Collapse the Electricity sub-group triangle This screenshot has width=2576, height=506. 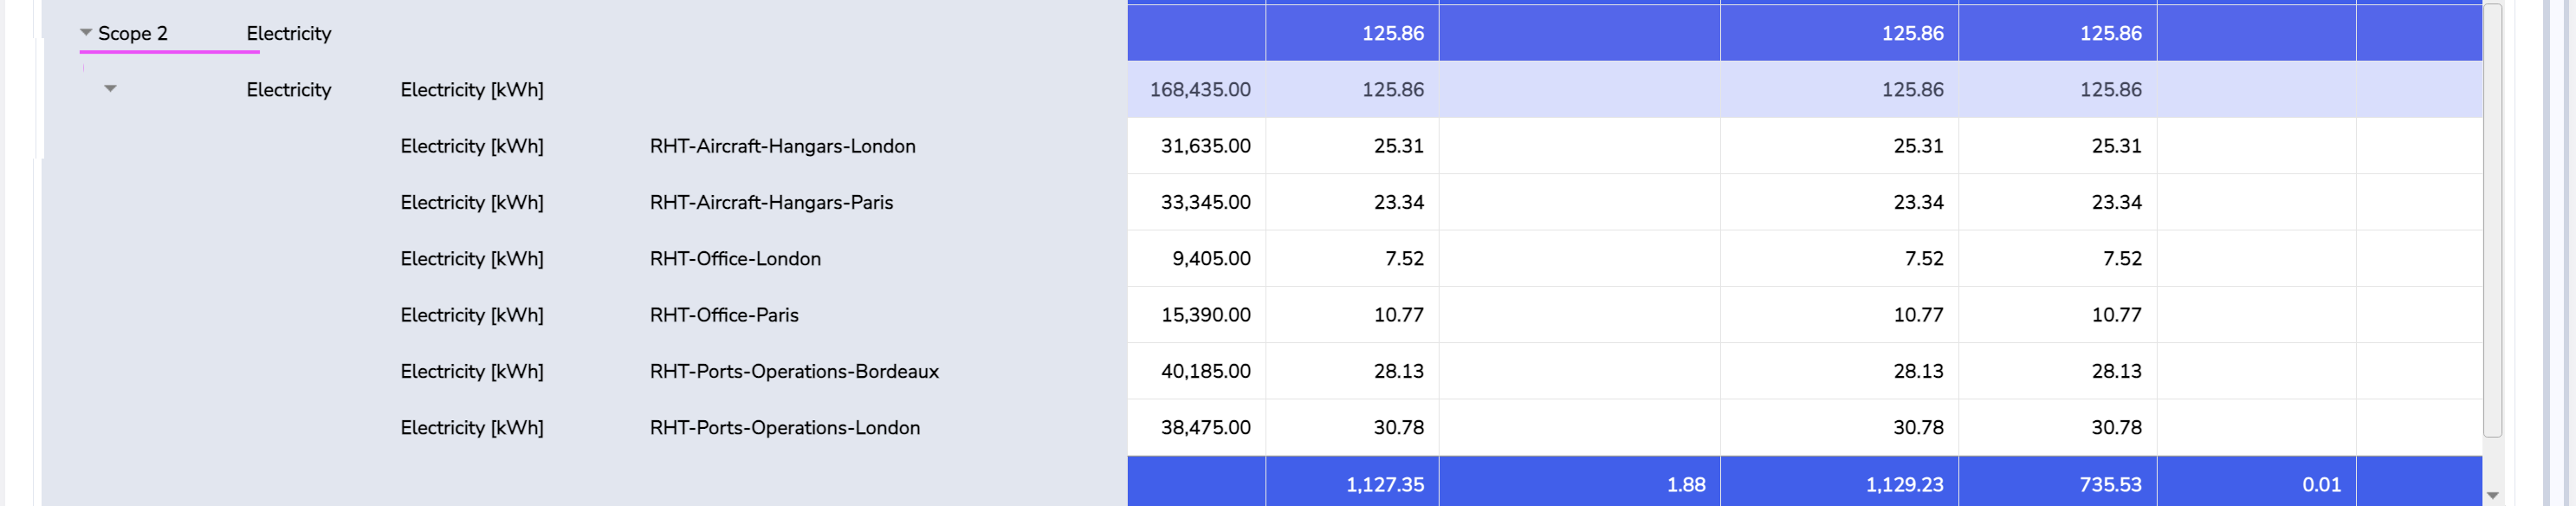pos(111,89)
